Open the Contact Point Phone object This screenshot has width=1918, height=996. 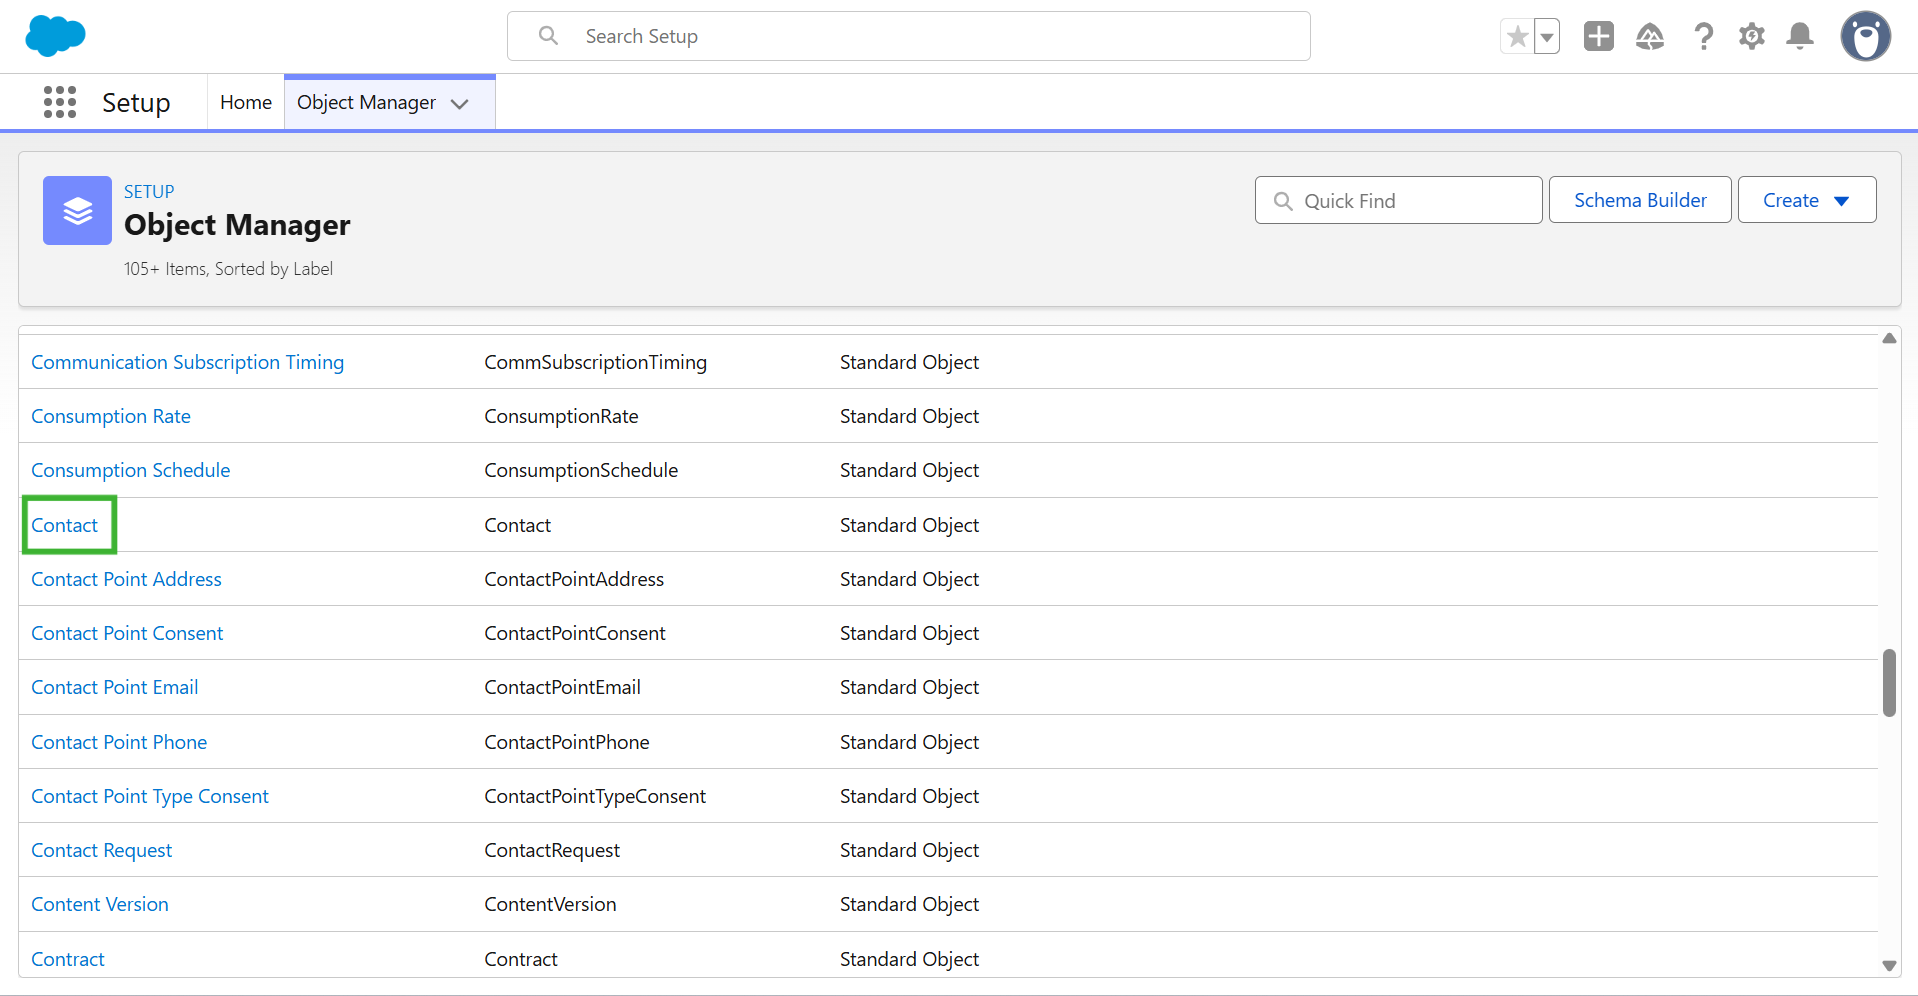point(119,742)
